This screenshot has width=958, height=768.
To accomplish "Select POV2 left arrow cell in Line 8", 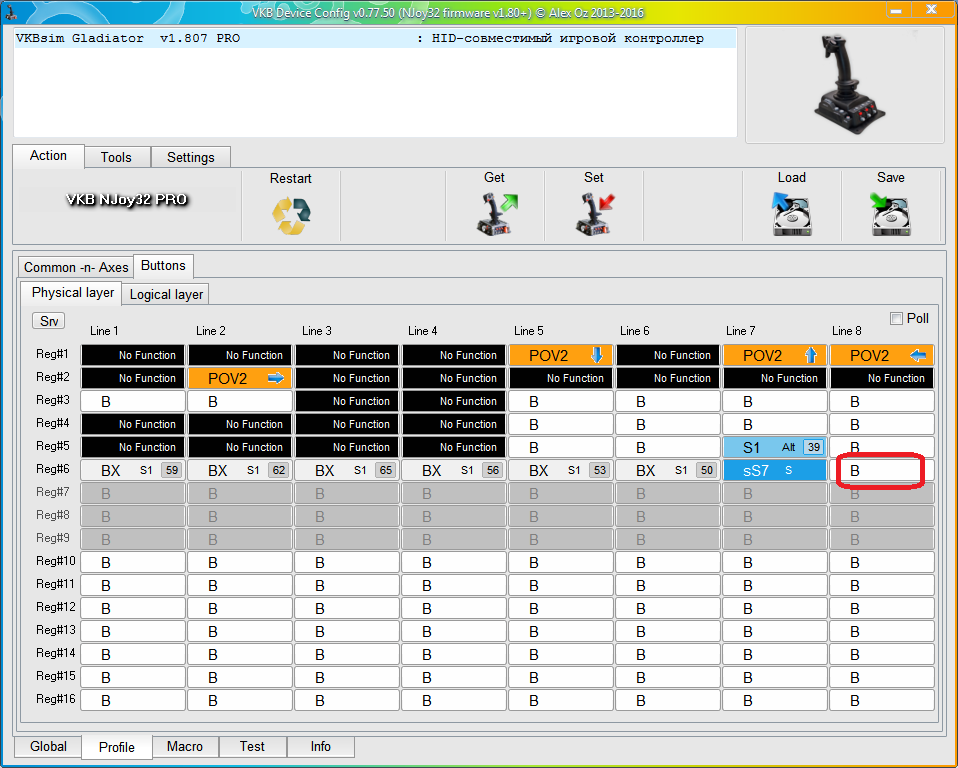I will point(881,355).
